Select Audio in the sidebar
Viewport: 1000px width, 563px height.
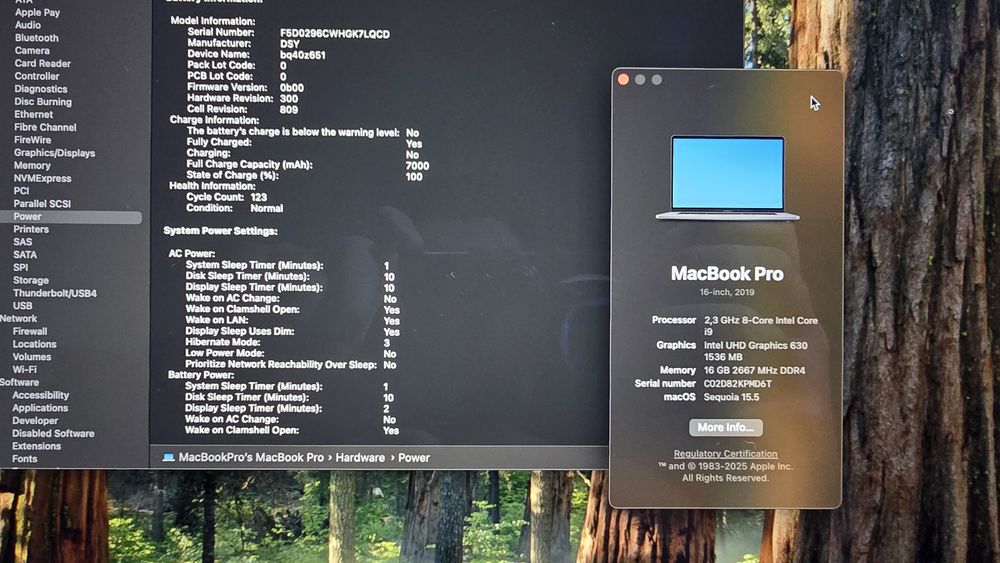(x=27, y=25)
